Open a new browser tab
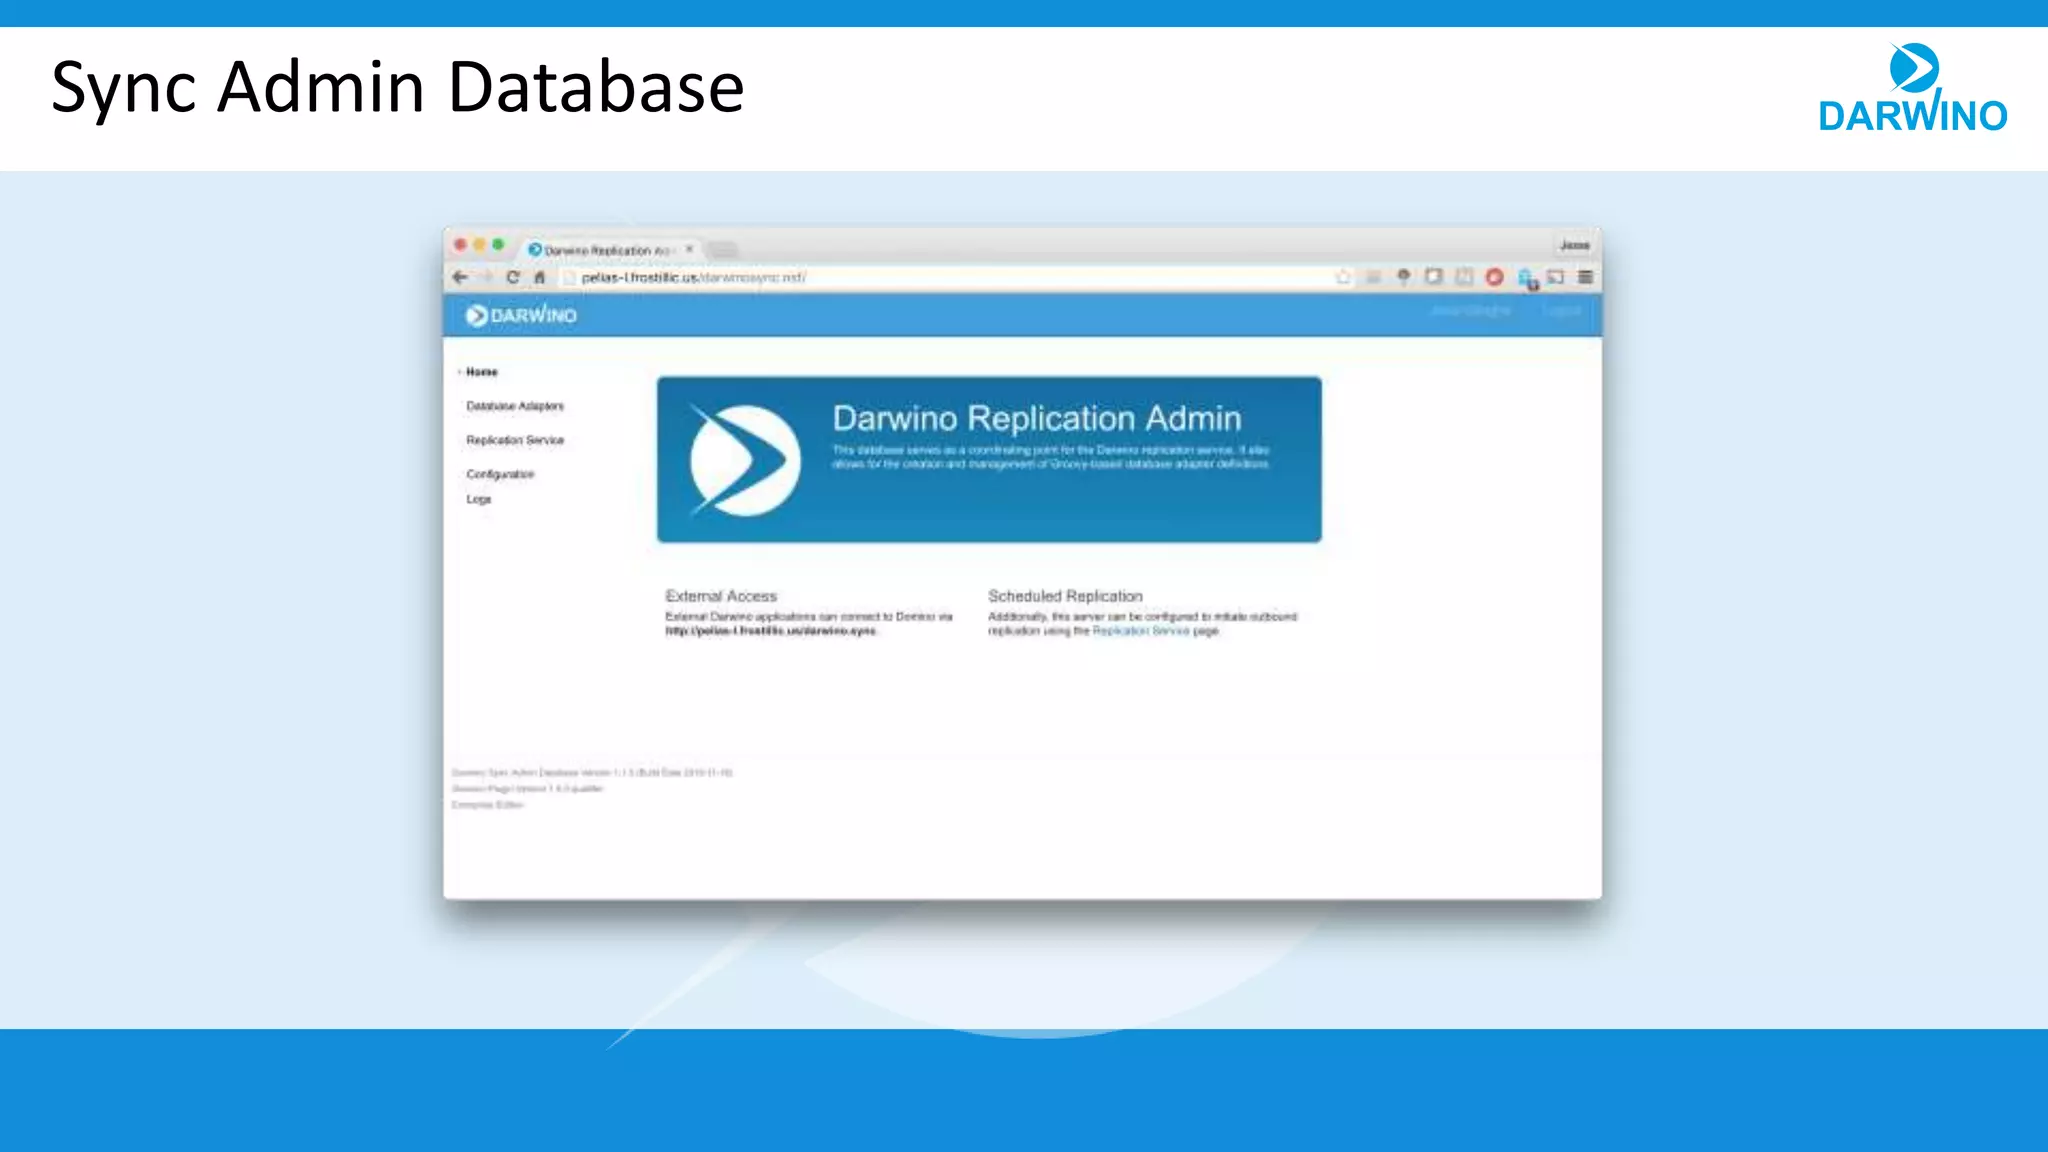 coord(723,249)
